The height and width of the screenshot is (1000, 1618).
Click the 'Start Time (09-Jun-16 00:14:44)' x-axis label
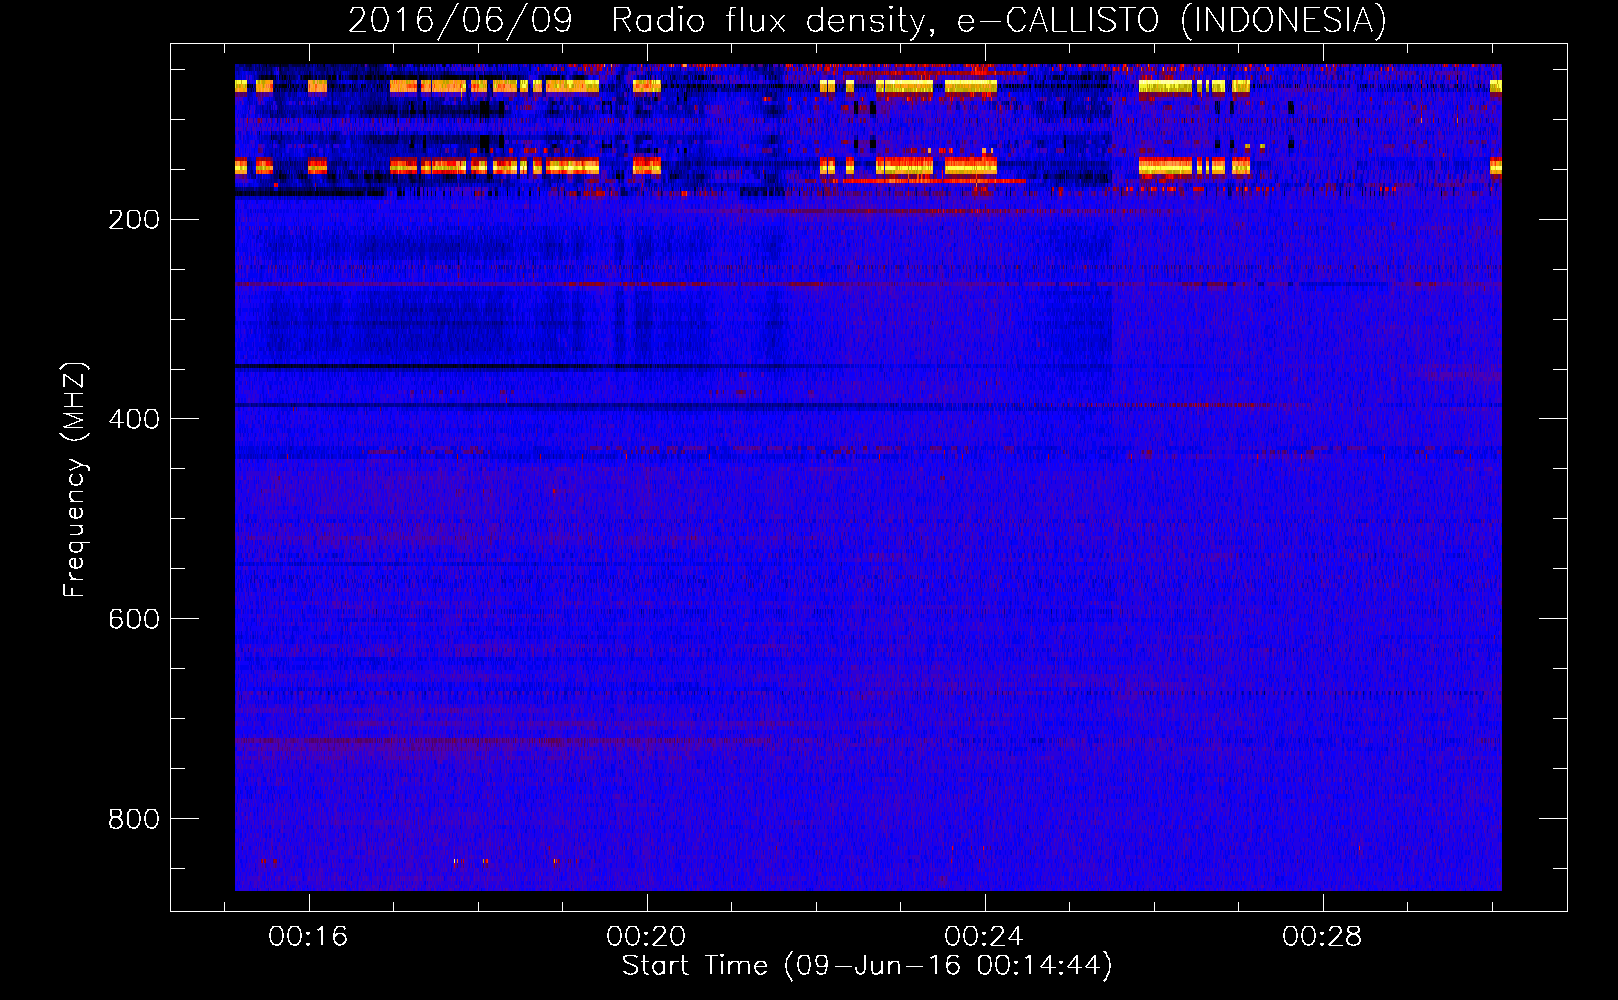867,966
